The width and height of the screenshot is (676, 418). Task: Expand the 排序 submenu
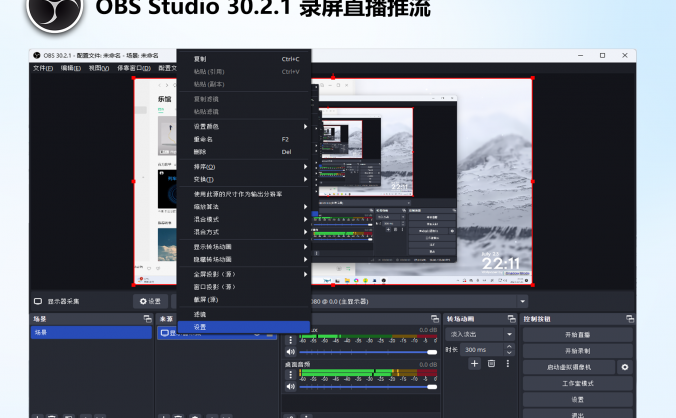coord(244,167)
